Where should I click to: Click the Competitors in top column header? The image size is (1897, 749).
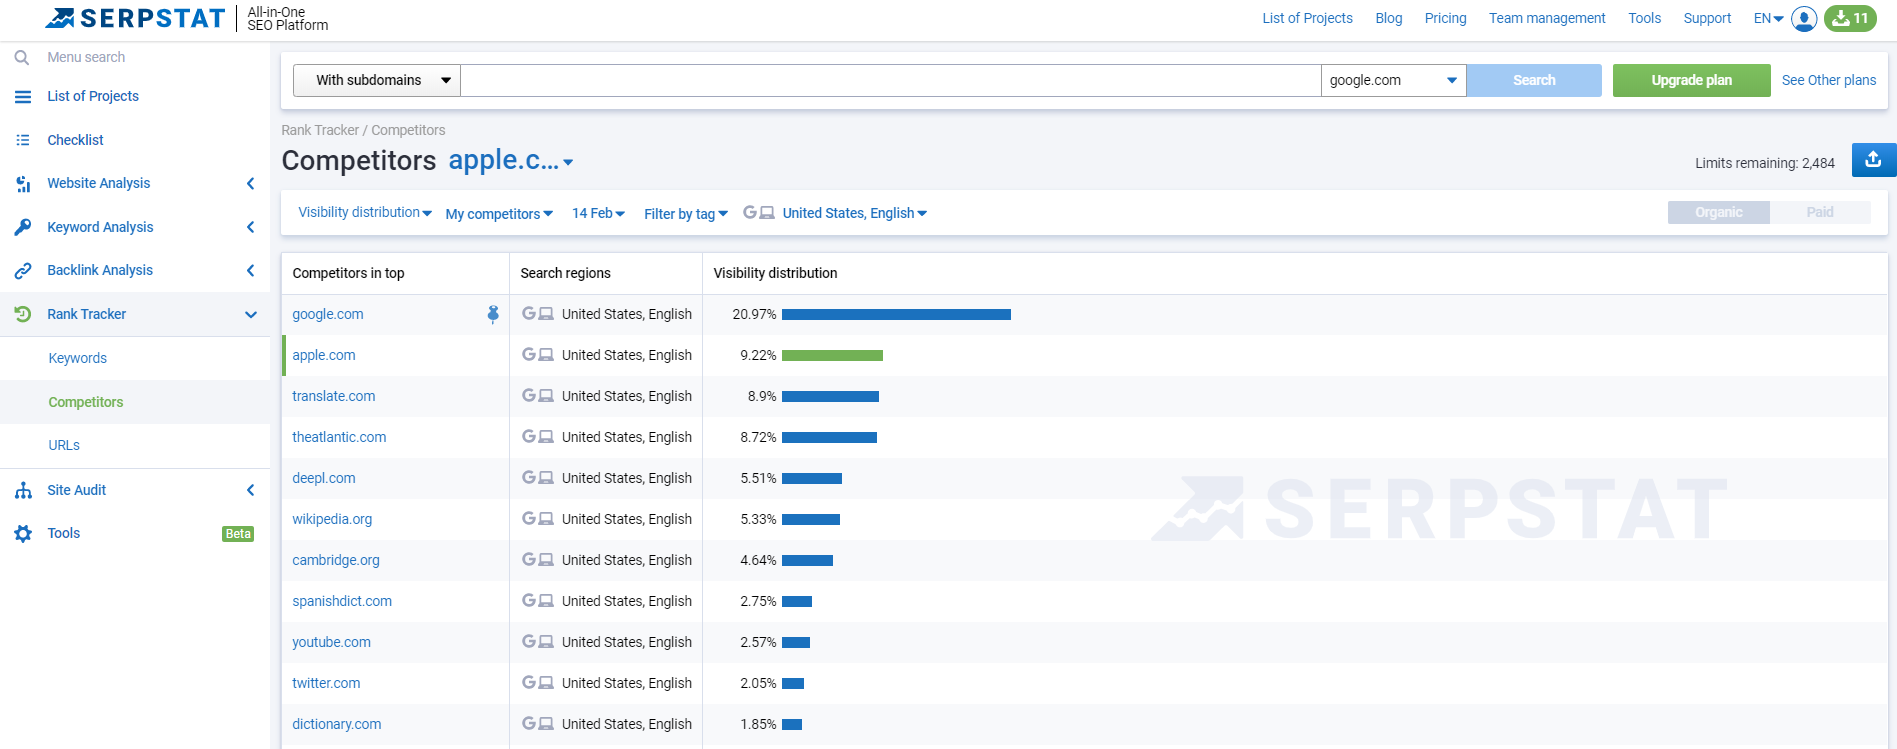[348, 273]
